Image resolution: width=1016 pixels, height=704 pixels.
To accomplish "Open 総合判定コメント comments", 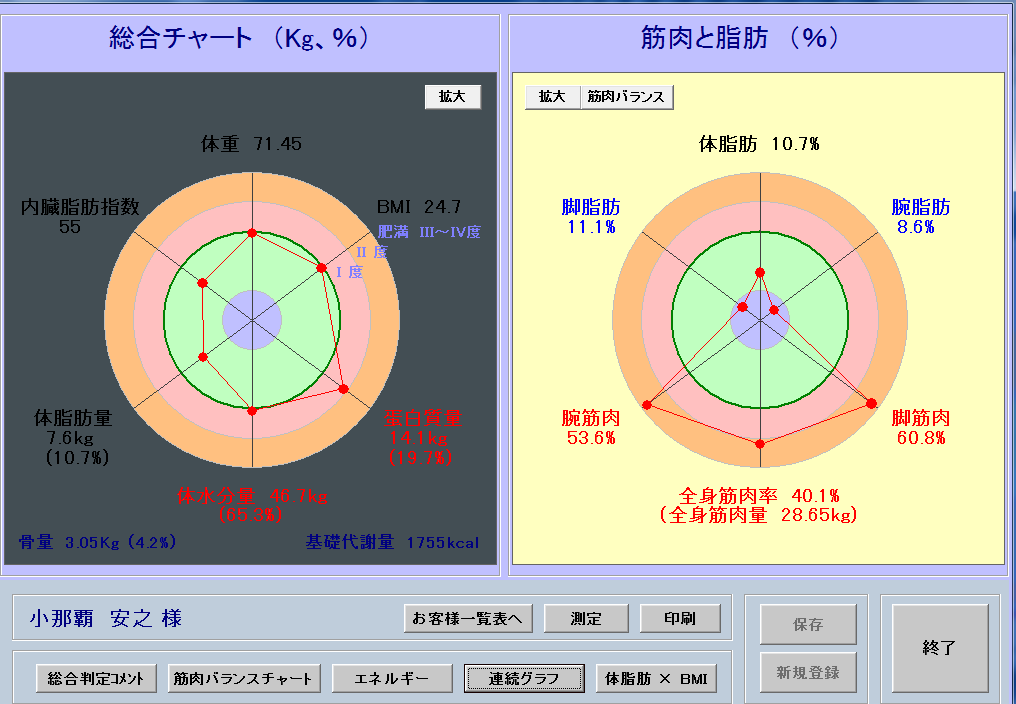I will [95, 679].
